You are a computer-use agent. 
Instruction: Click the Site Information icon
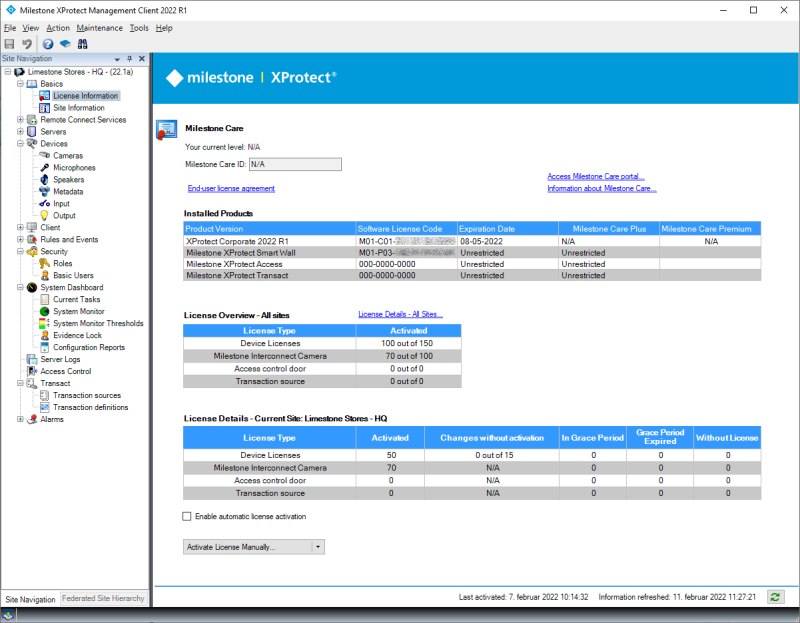tap(44, 108)
